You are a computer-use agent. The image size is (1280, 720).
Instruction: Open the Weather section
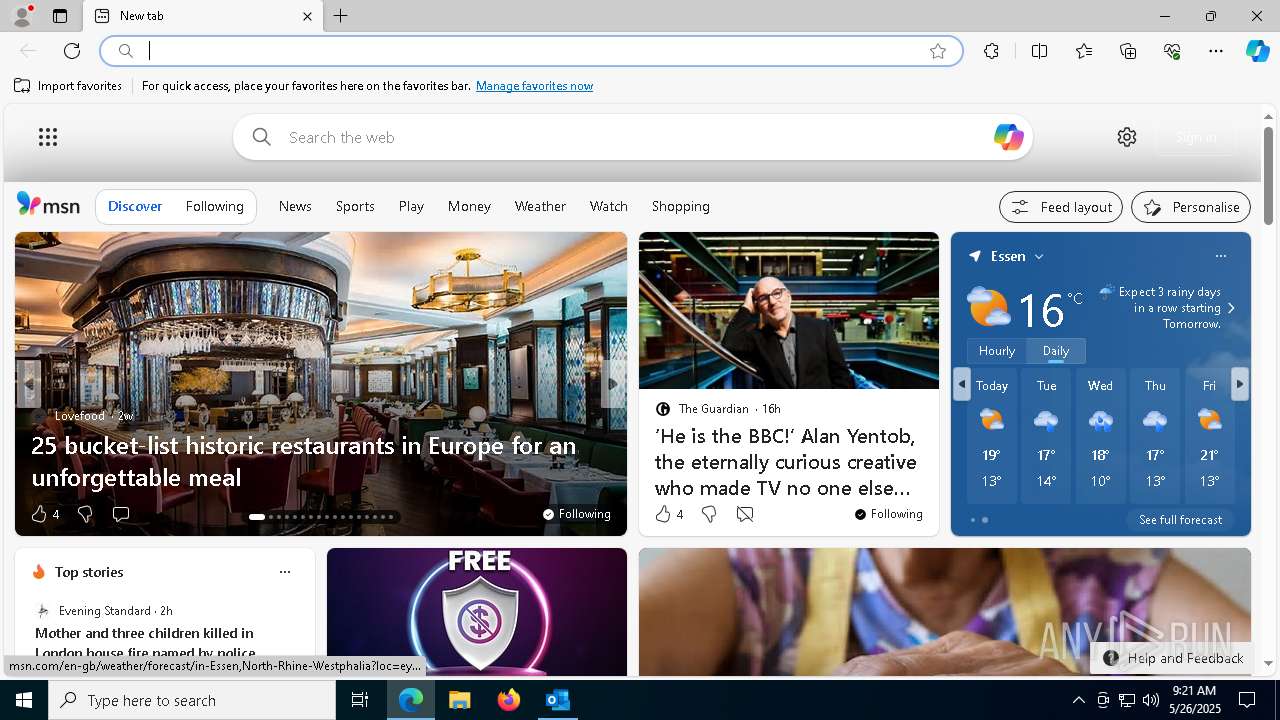click(540, 206)
